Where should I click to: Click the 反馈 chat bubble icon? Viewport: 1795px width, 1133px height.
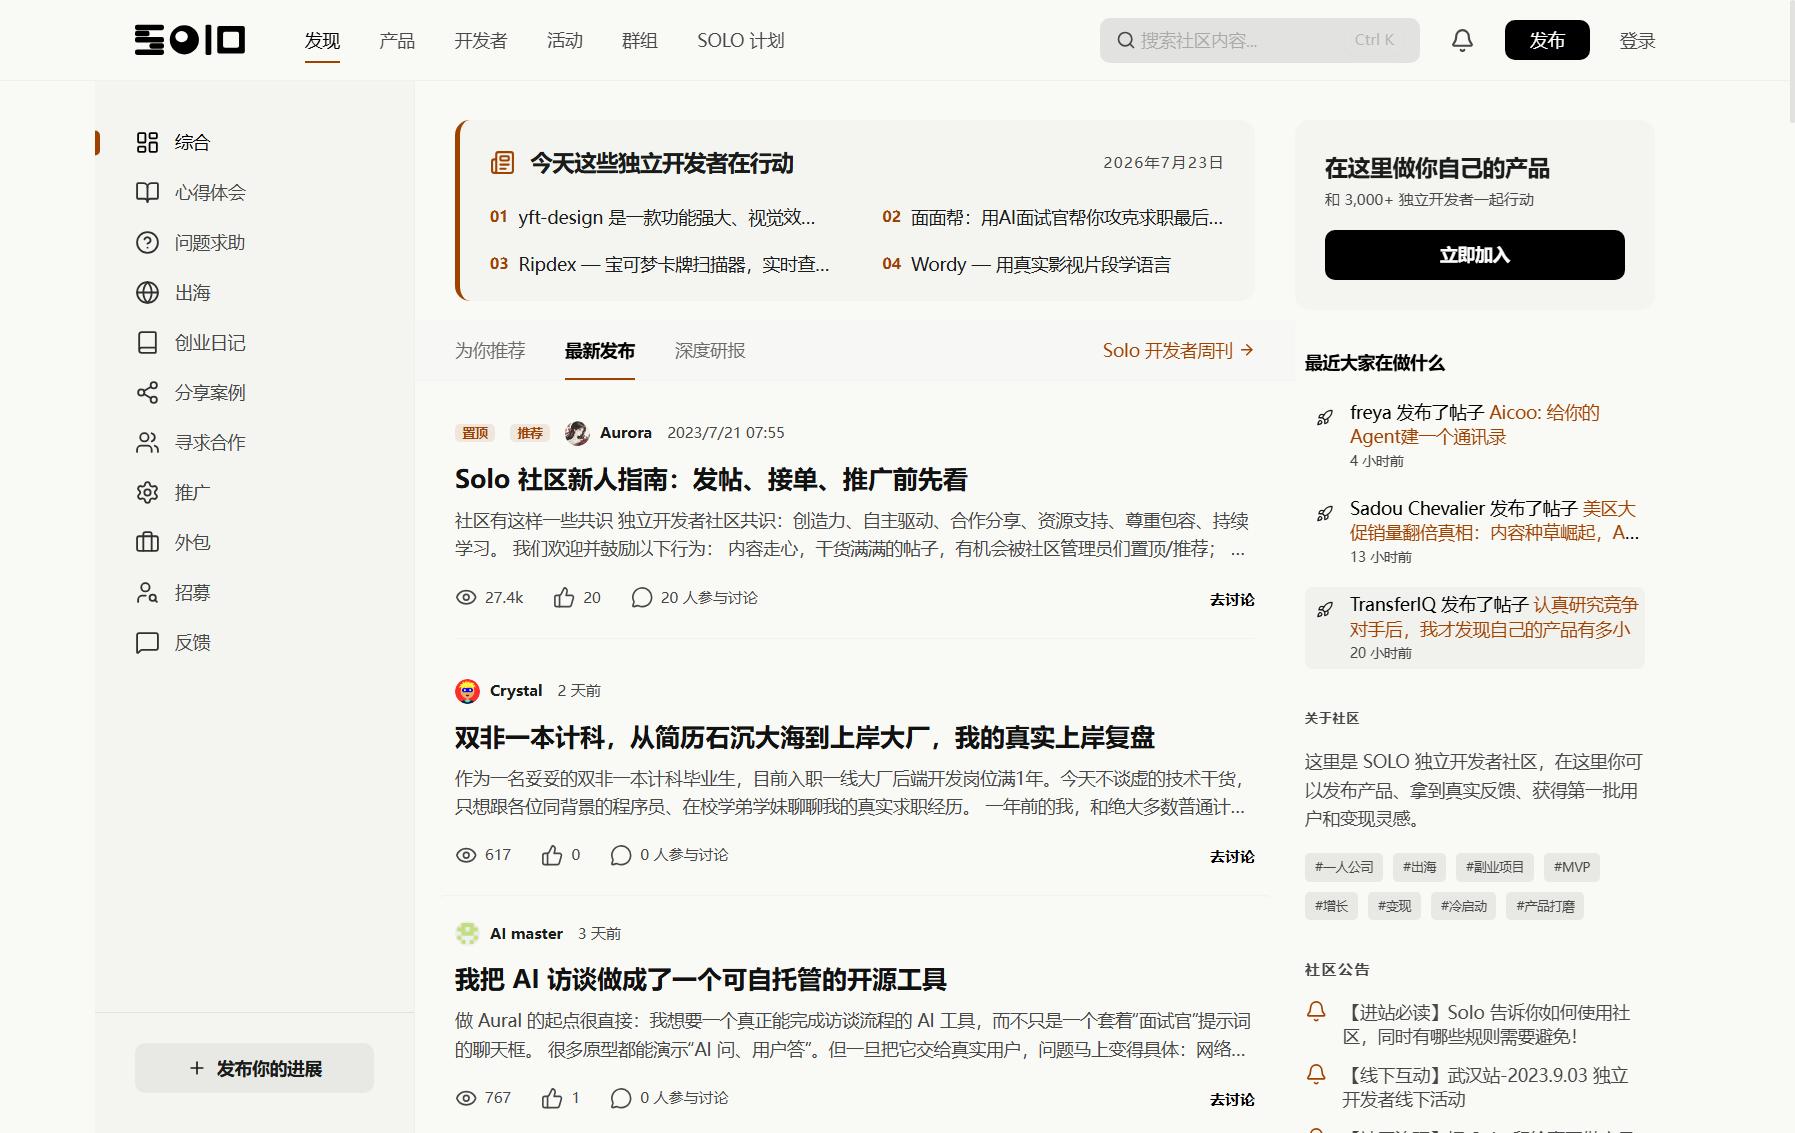click(x=147, y=642)
